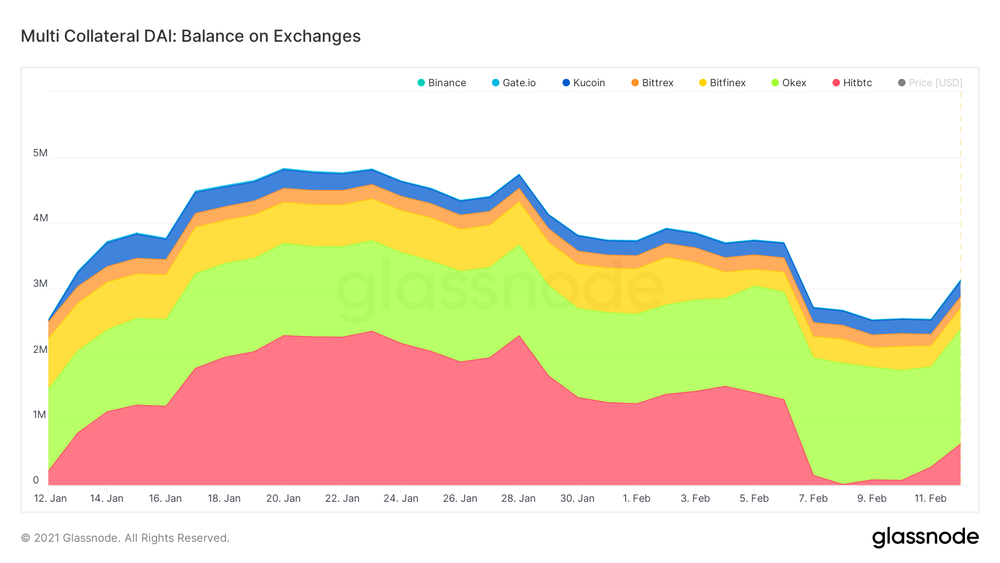
Task: Click the Gate.io cyan legend dot
Action: point(496,83)
